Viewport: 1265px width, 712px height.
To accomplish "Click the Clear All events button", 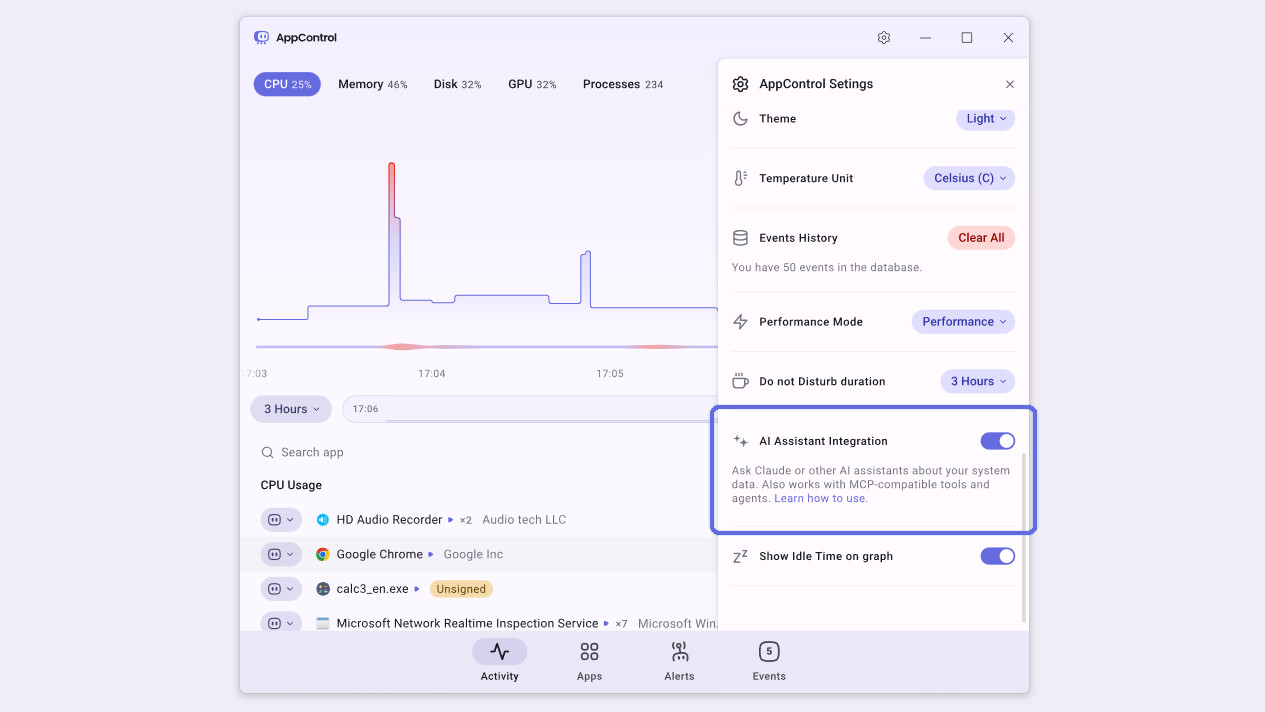I will point(981,237).
